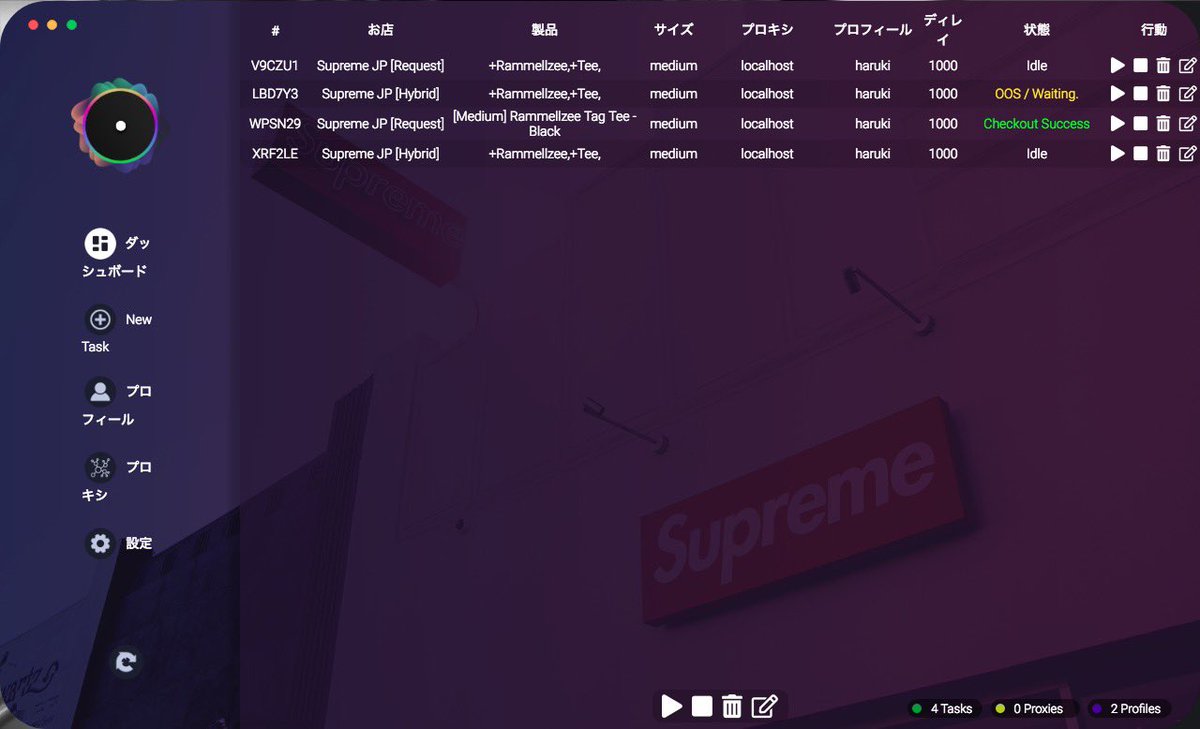Delete task V9CZU1 using its trash icon

(1163, 66)
